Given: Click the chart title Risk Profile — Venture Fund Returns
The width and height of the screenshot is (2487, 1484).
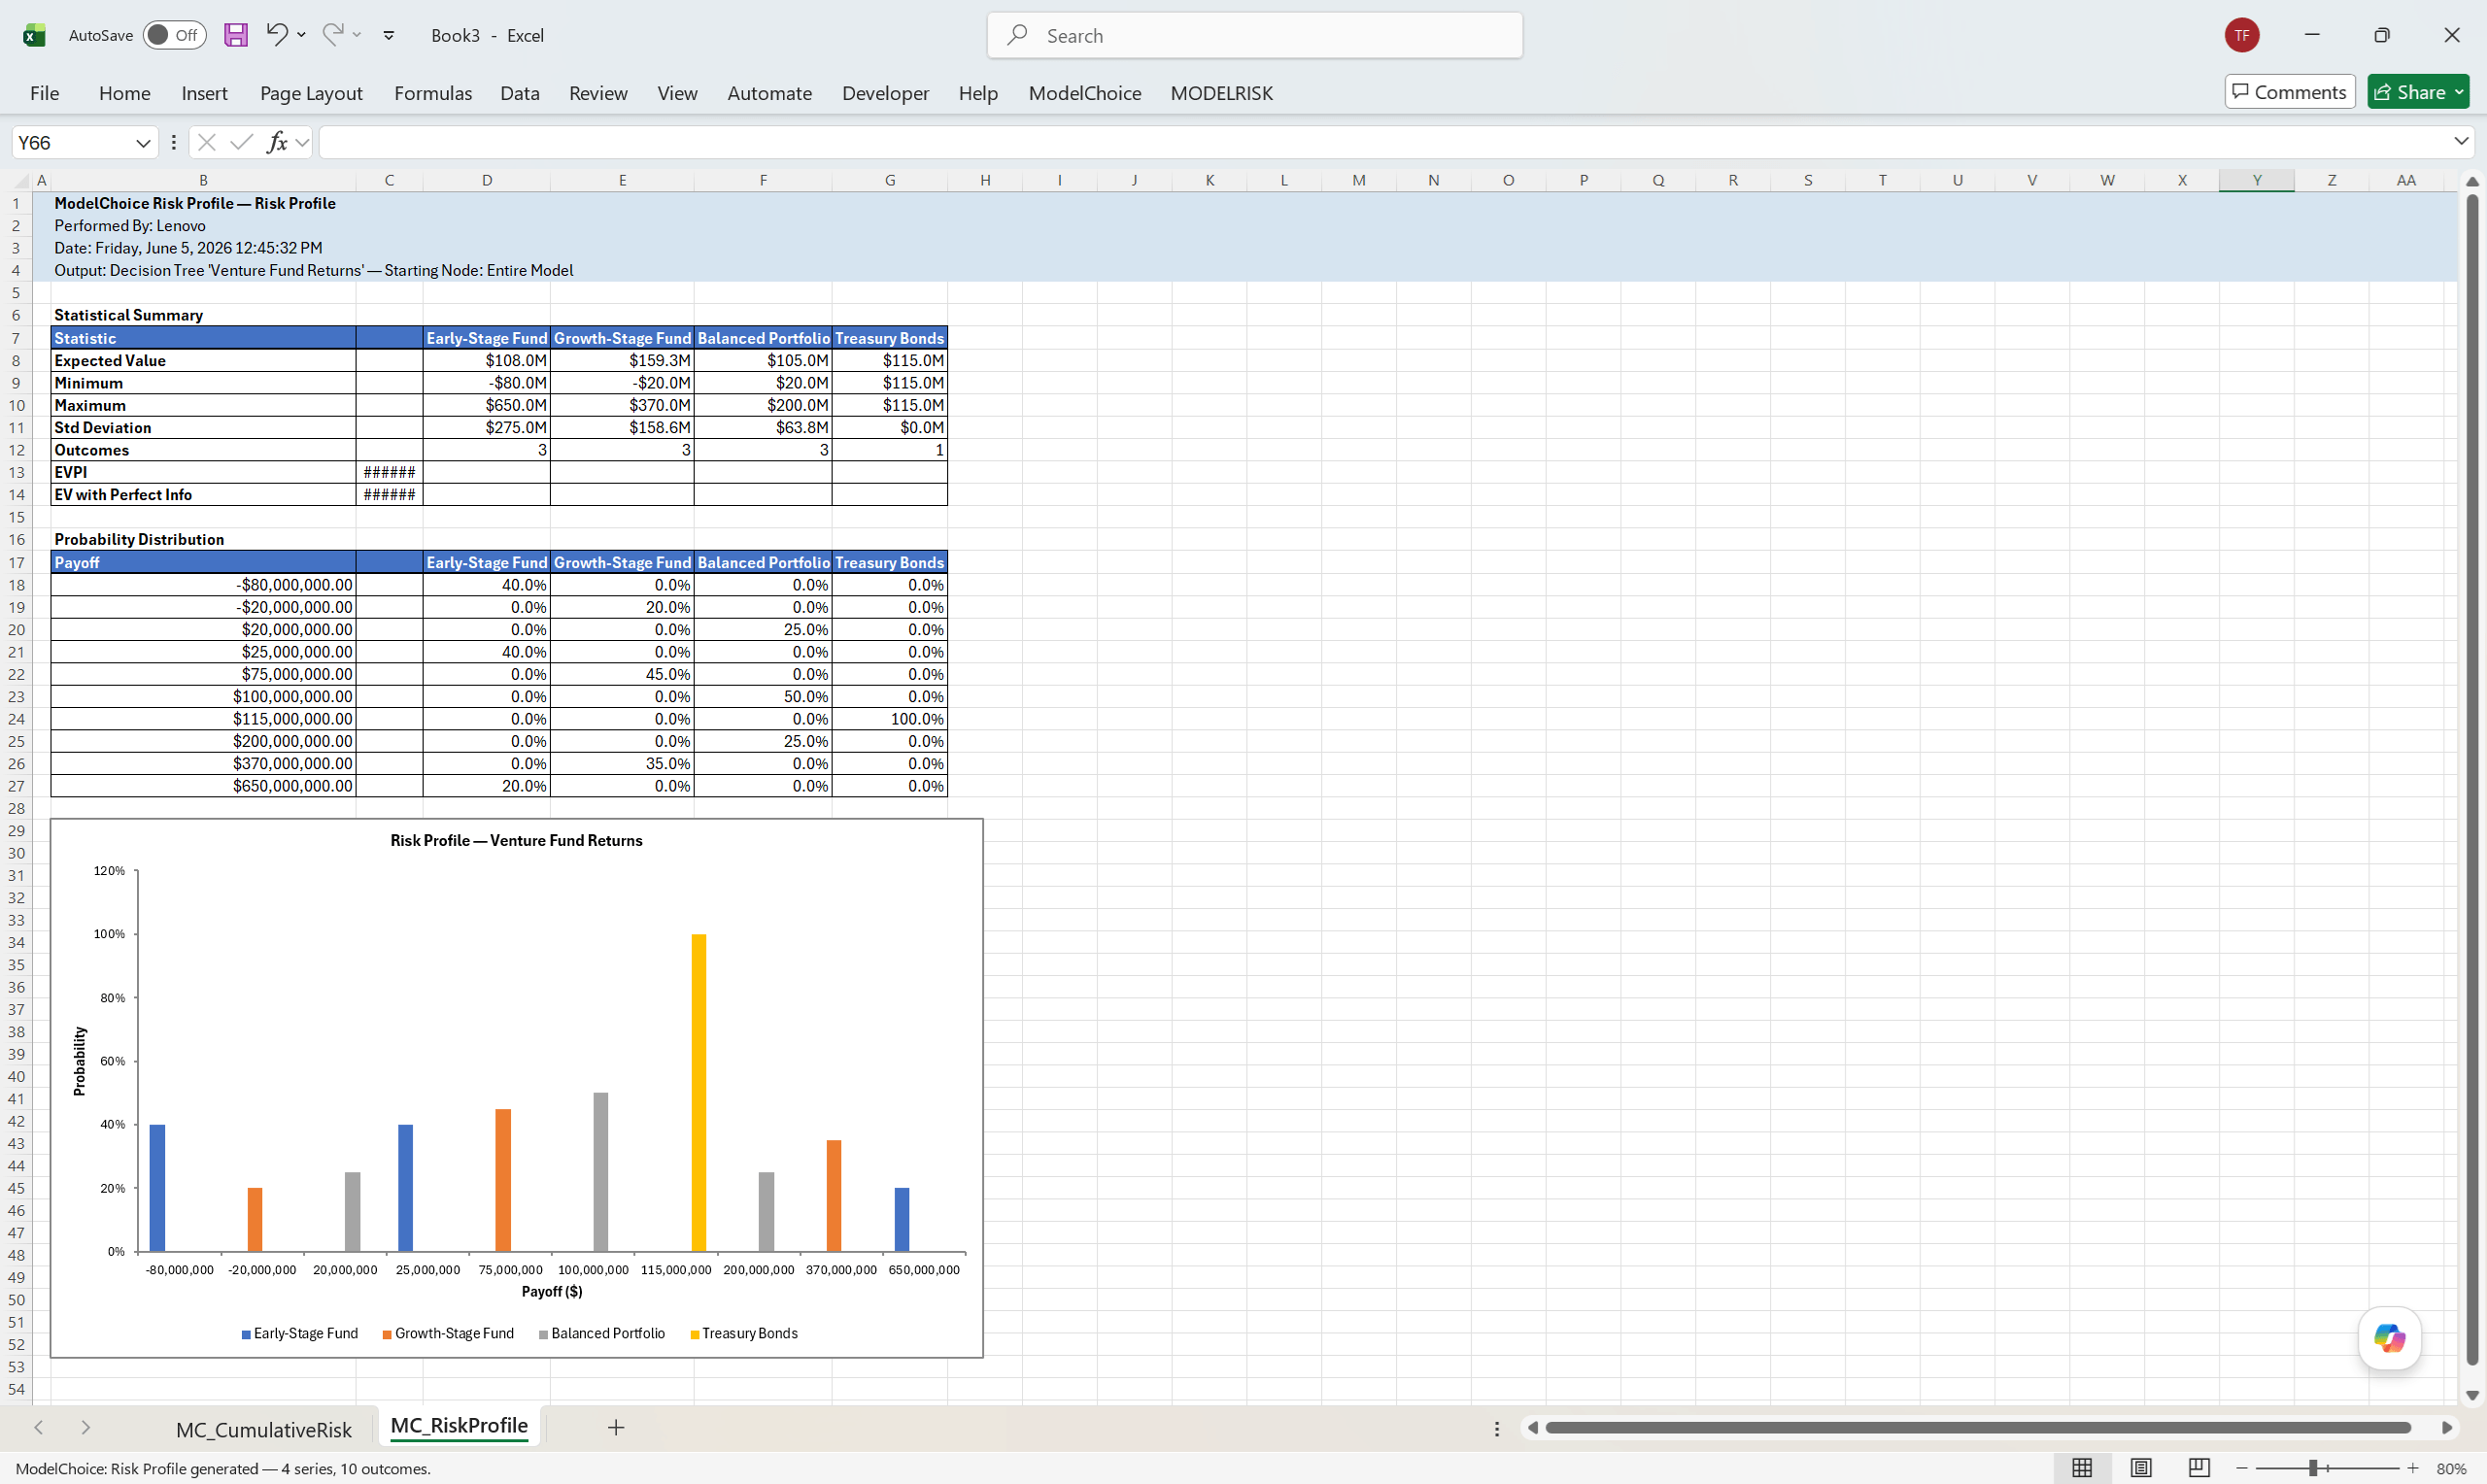Looking at the screenshot, I should point(516,840).
